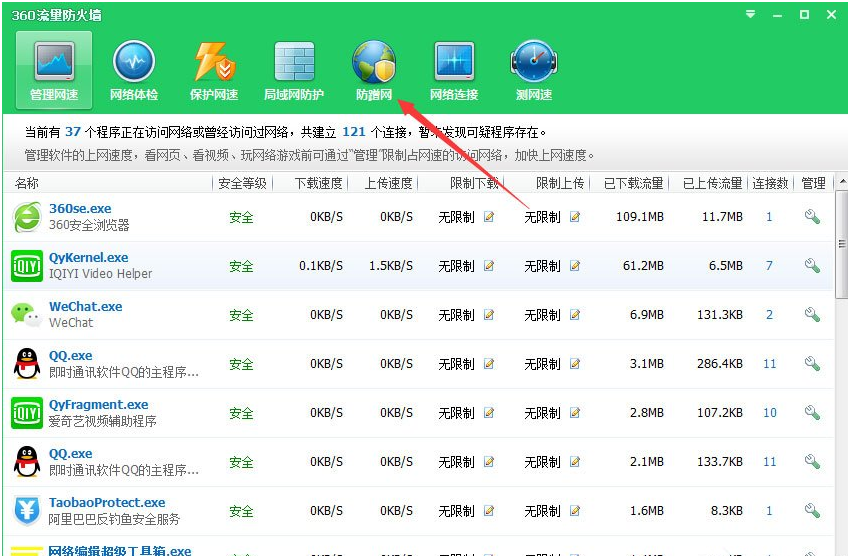Image resolution: width=848 pixels, height=556 pixels.
Task: Open the 保护网速 tab
Action: coord(214,70)
